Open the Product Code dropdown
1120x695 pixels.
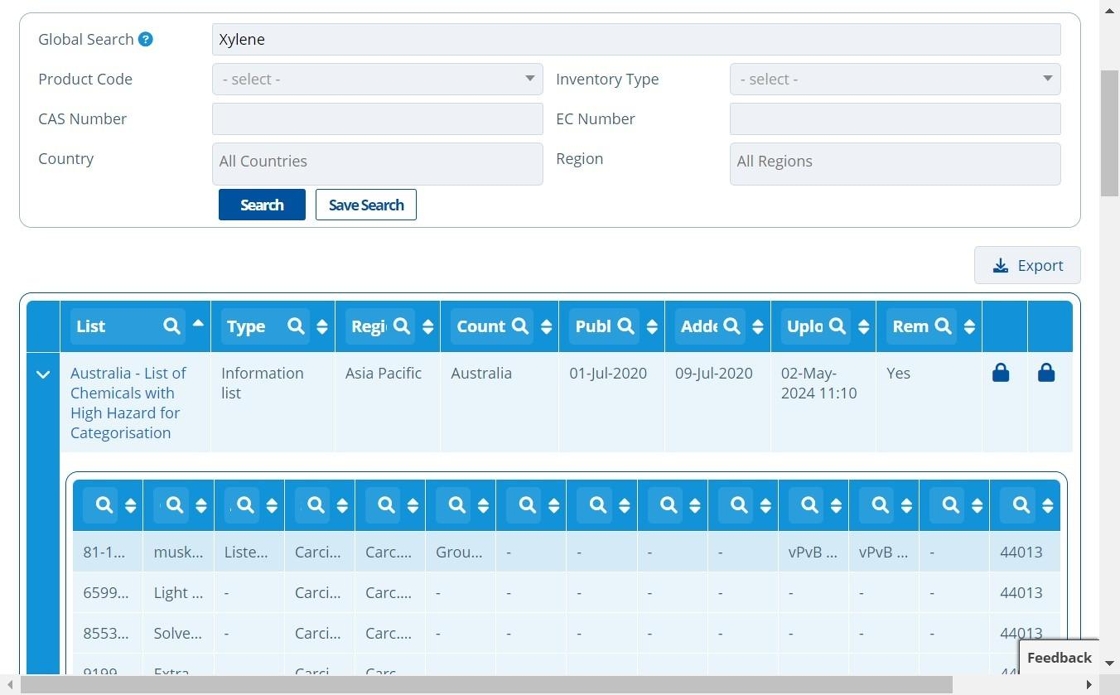click(x=377, y=79)
